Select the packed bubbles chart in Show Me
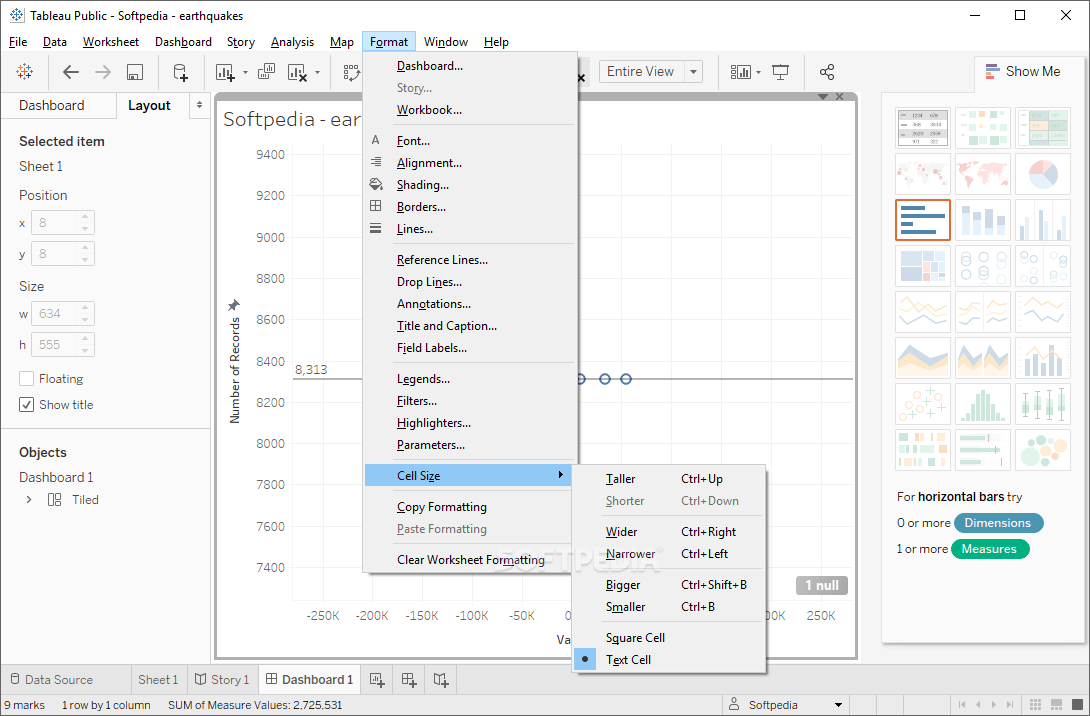 [x=1043, y=449]
